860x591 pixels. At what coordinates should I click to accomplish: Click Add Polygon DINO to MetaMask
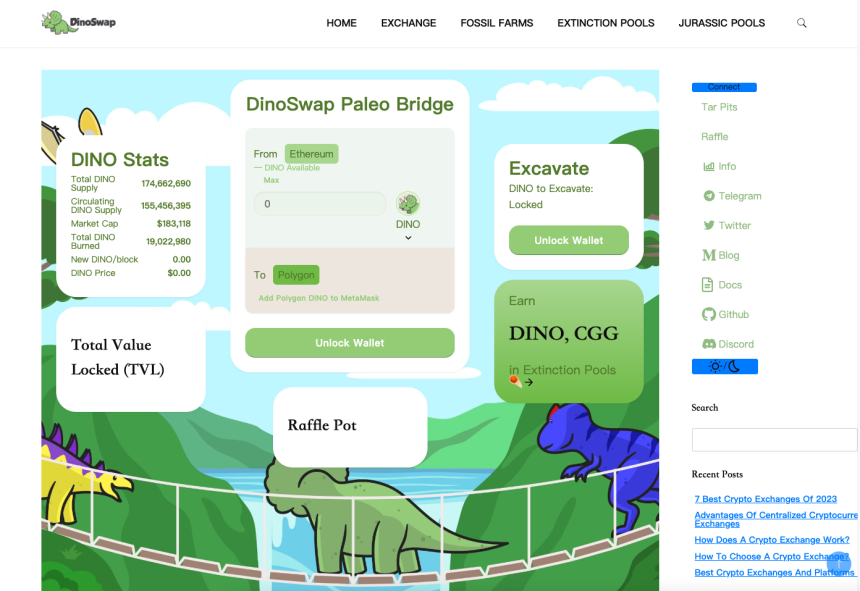point(318,298)
